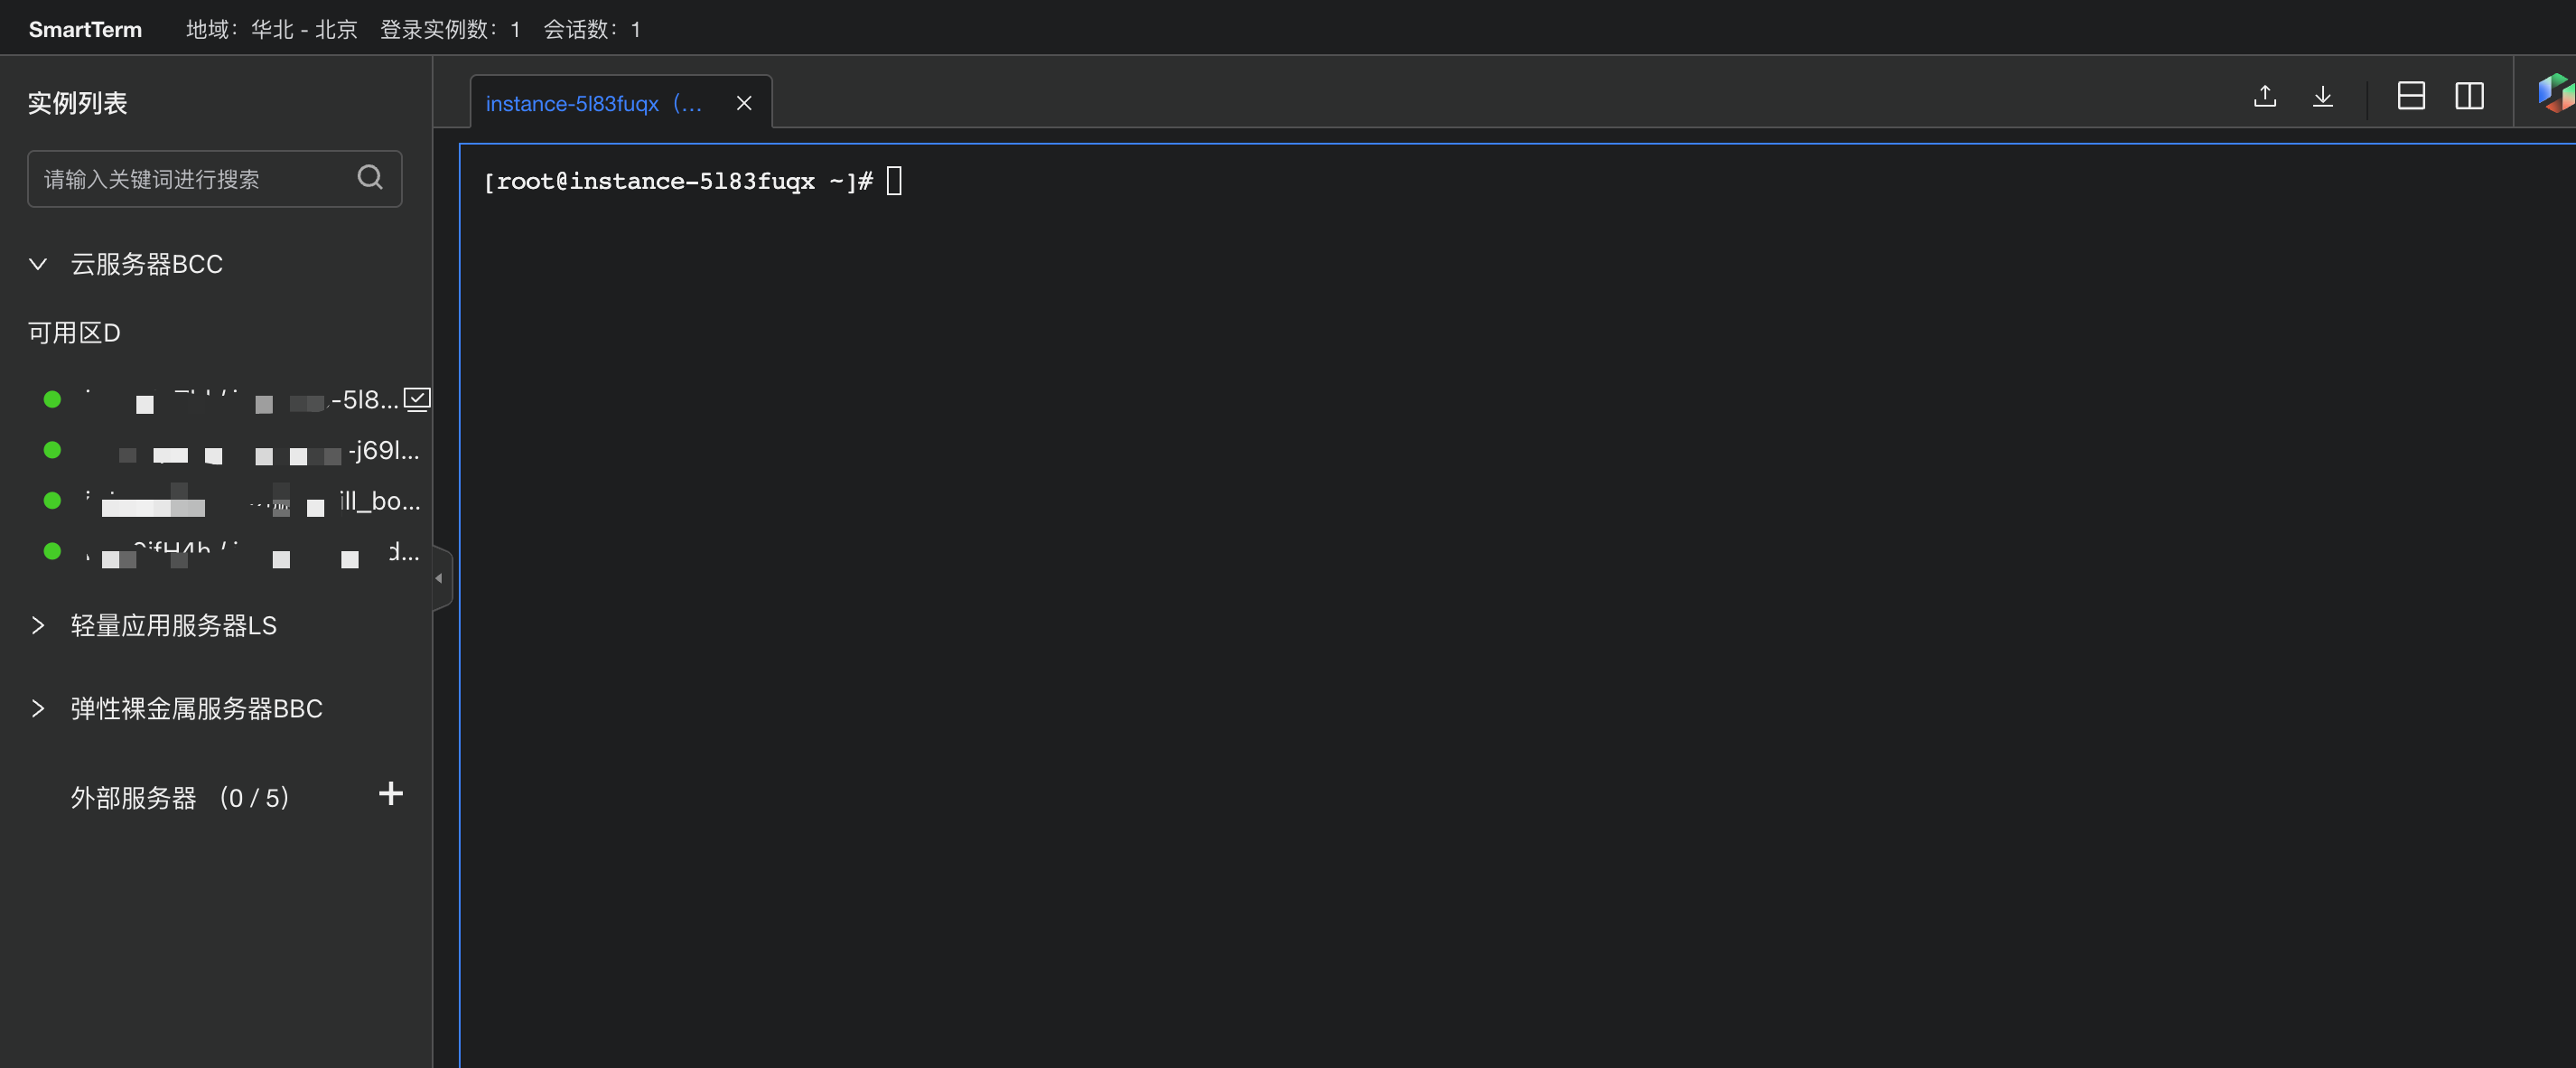Click the 外部服务器 (0 / 5) label
This screenshot has height=1068, width=2576.
click(180, 798)
